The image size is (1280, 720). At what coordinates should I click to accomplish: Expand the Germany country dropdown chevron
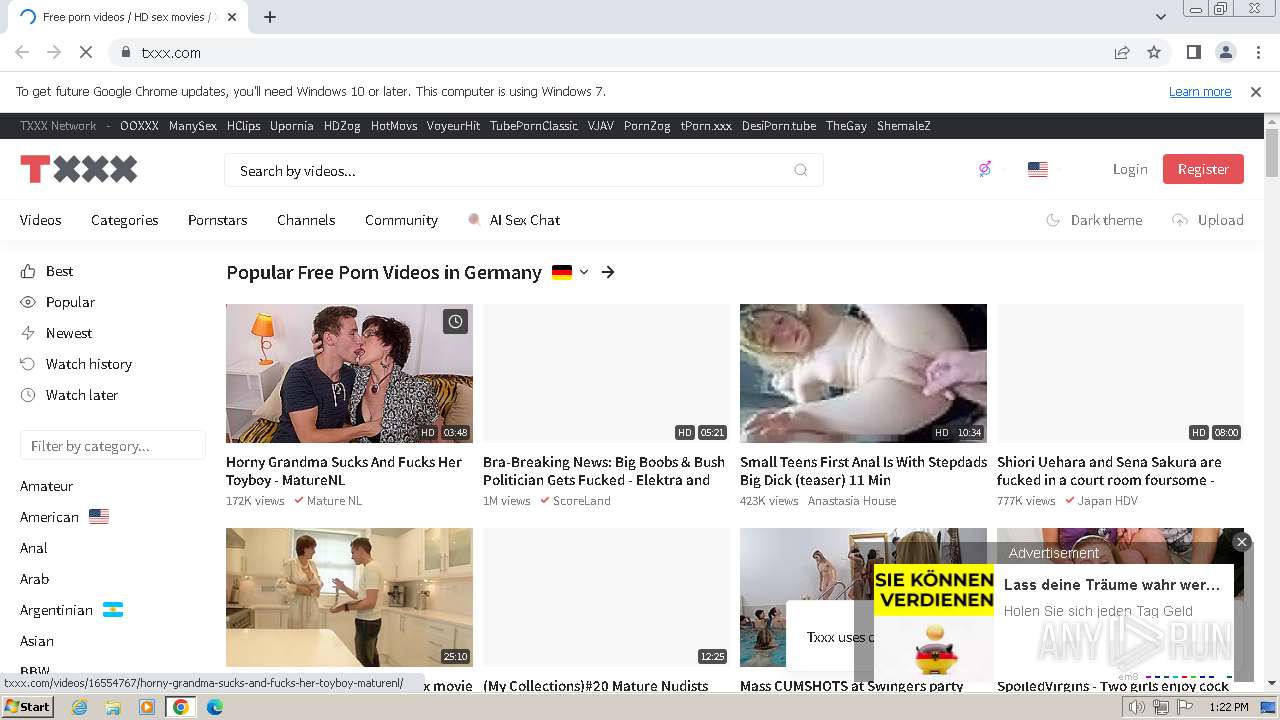tap(584, 272)
